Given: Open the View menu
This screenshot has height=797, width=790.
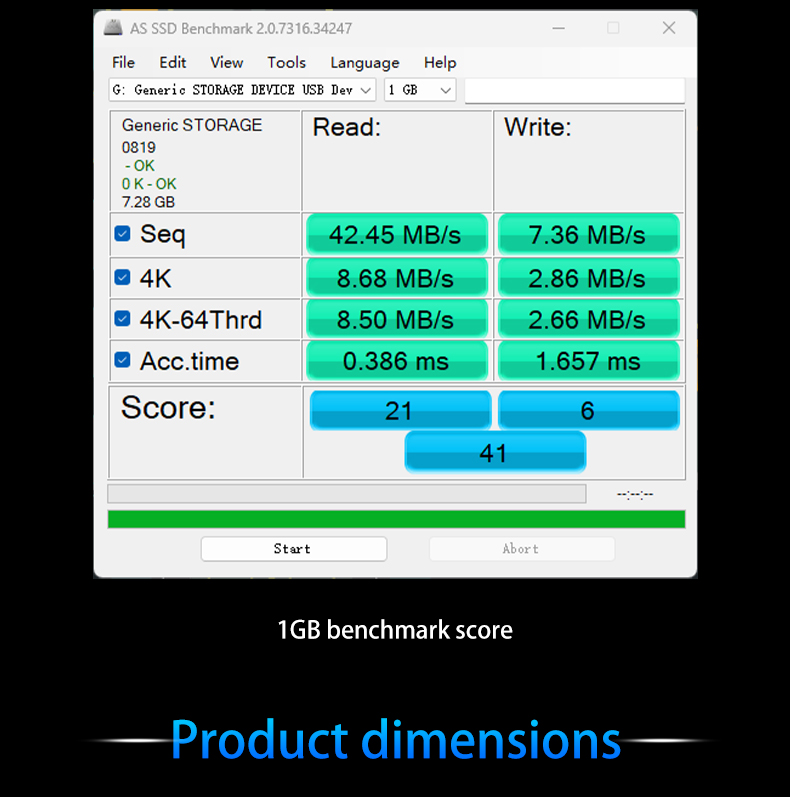Looking at the screenshot, I should (226, 62).
